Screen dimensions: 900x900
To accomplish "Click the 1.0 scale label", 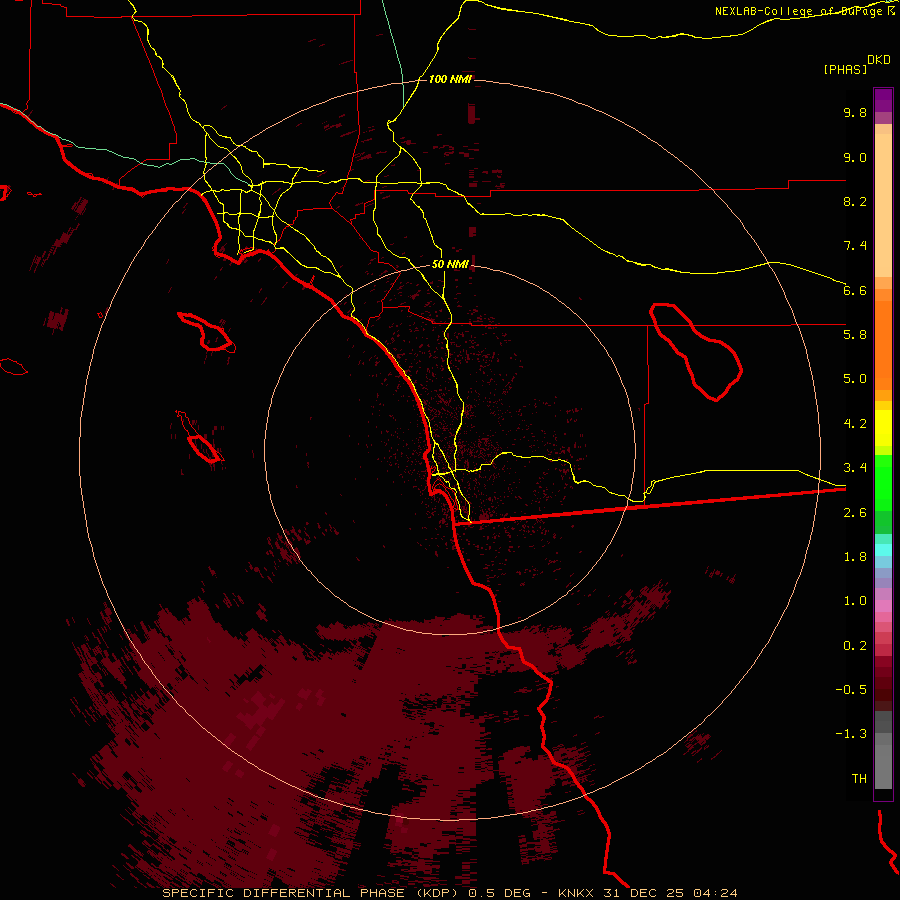I will (x=855, y=601).
